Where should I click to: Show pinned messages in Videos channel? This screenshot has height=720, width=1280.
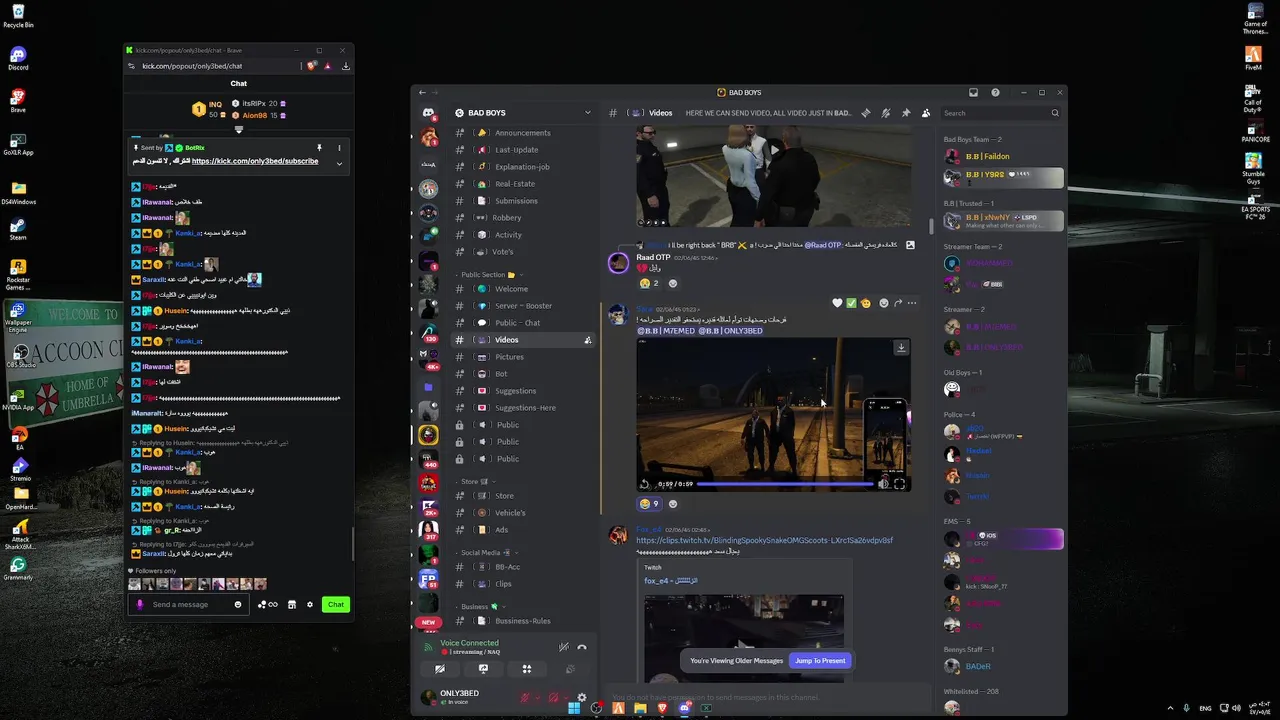pos(906,113)
